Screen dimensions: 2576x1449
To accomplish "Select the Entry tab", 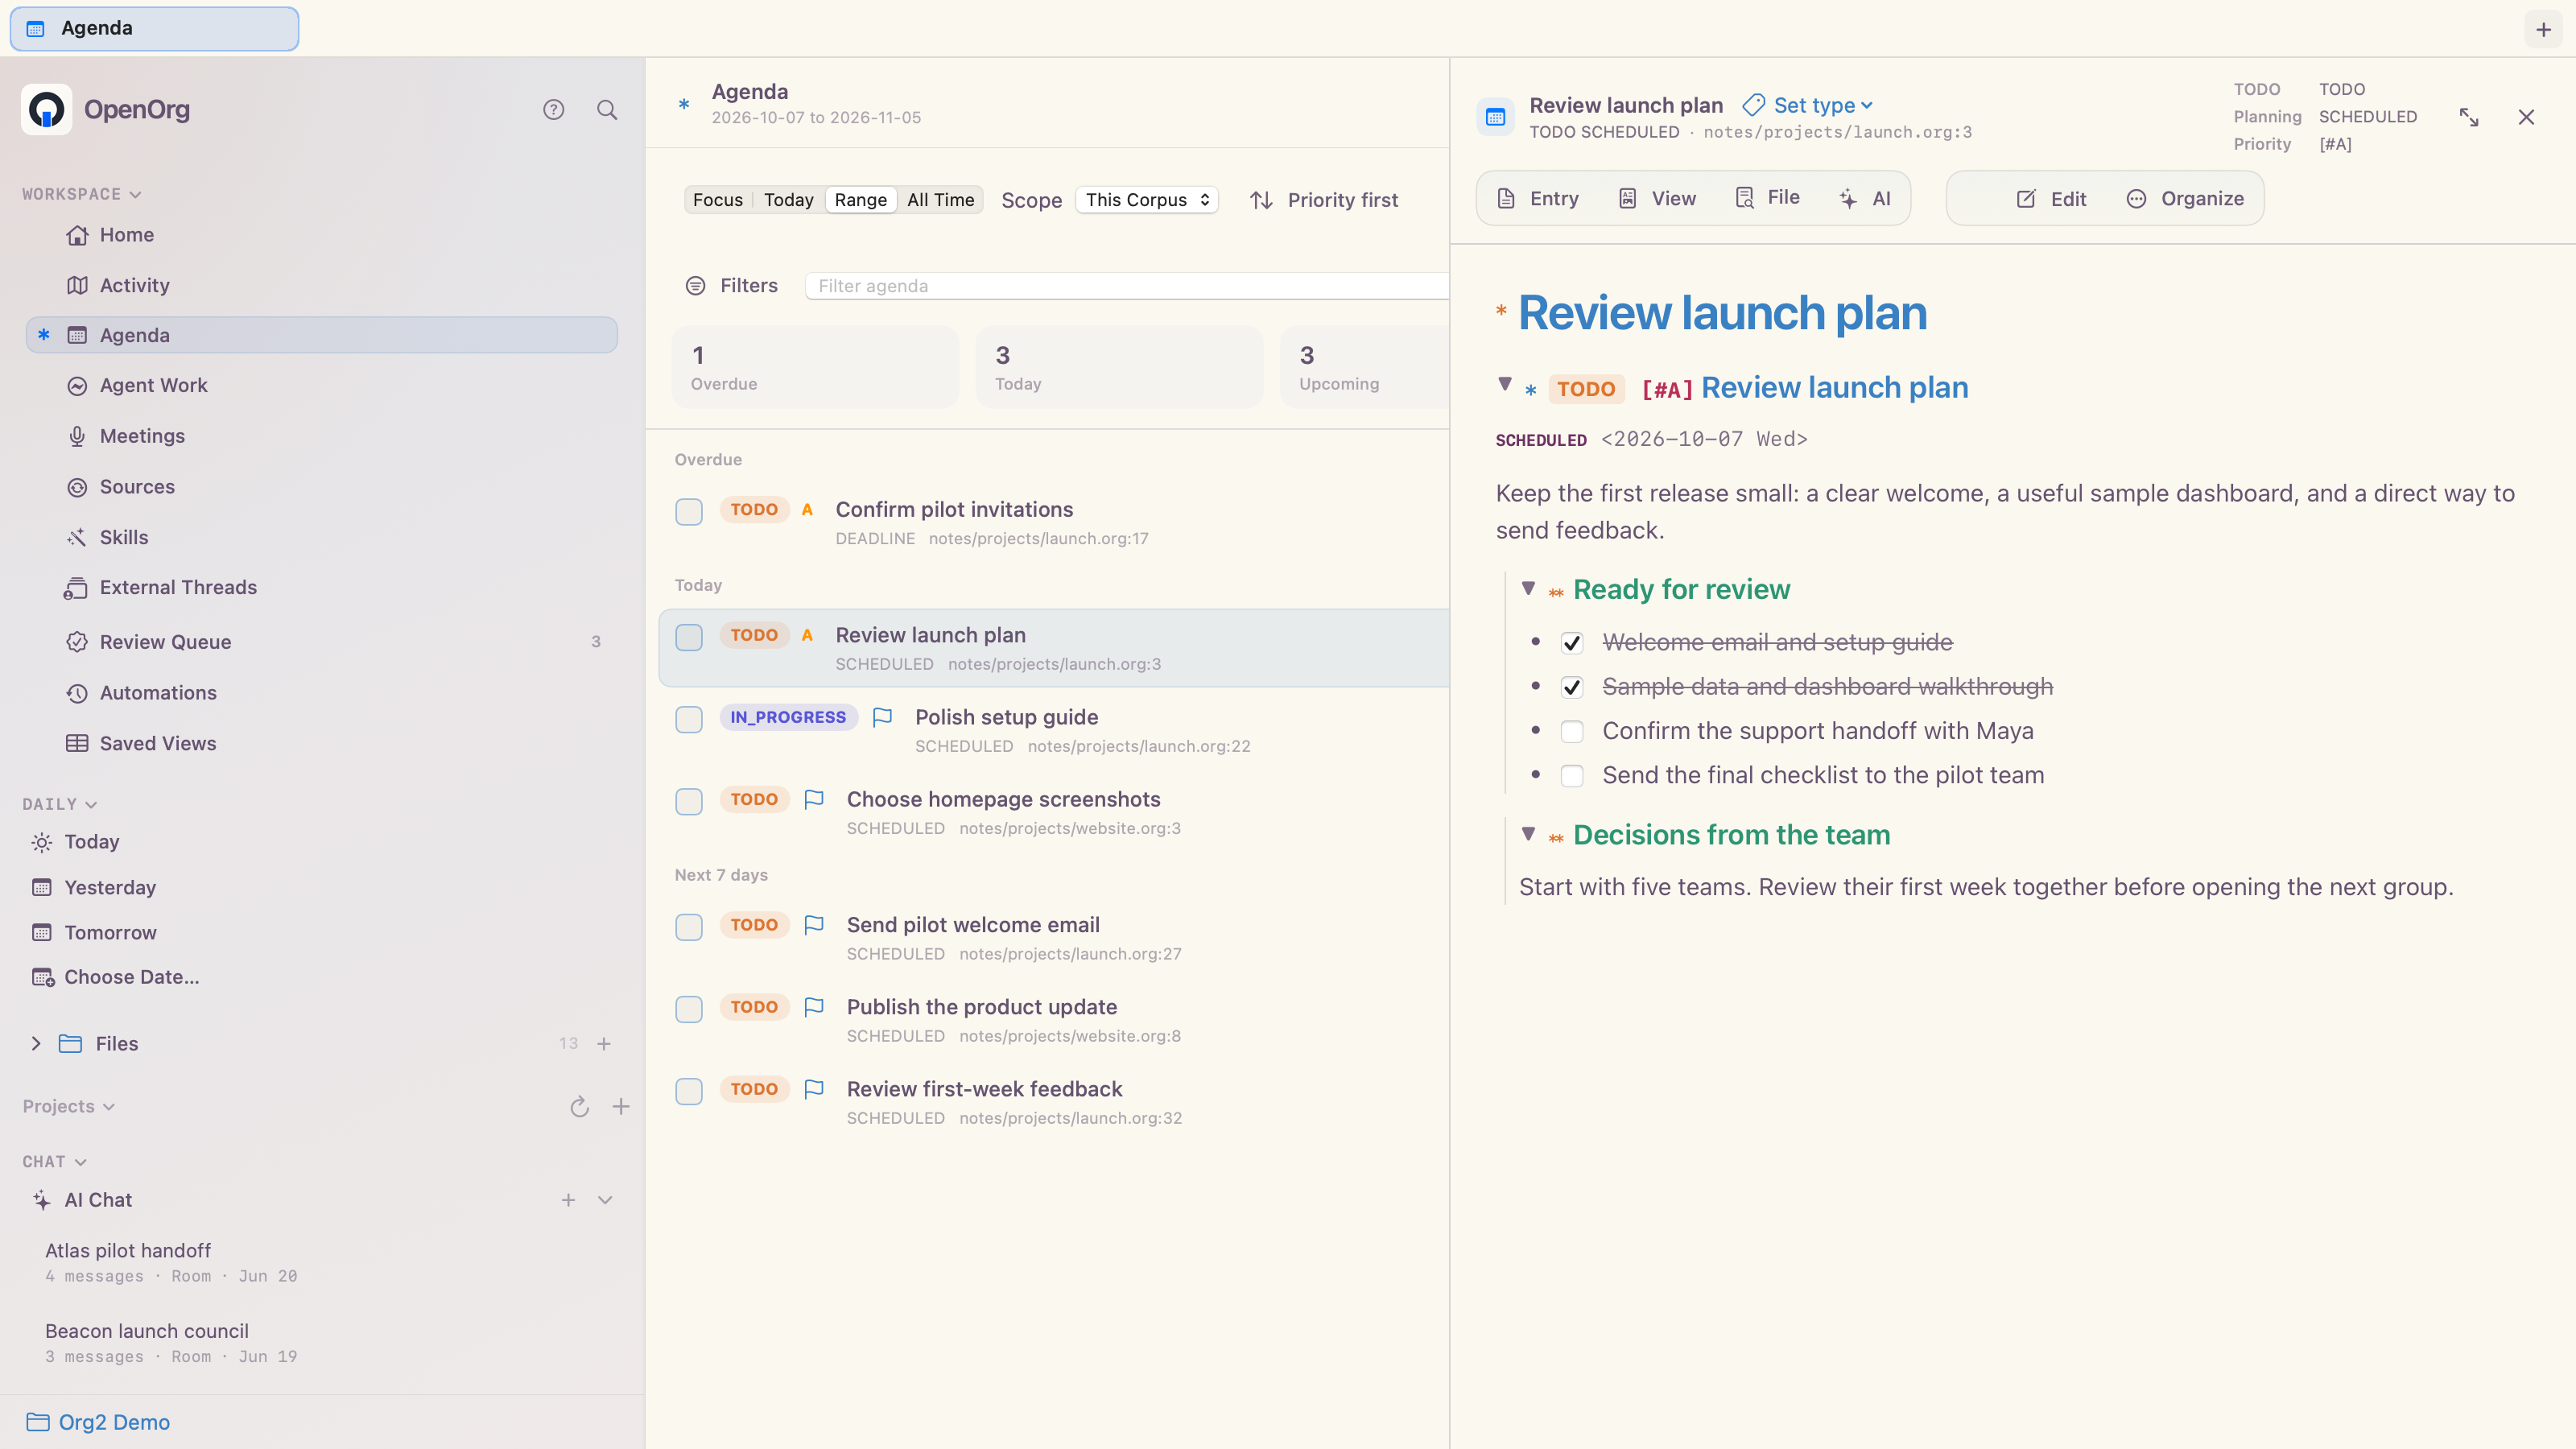I will (1538, 199).
